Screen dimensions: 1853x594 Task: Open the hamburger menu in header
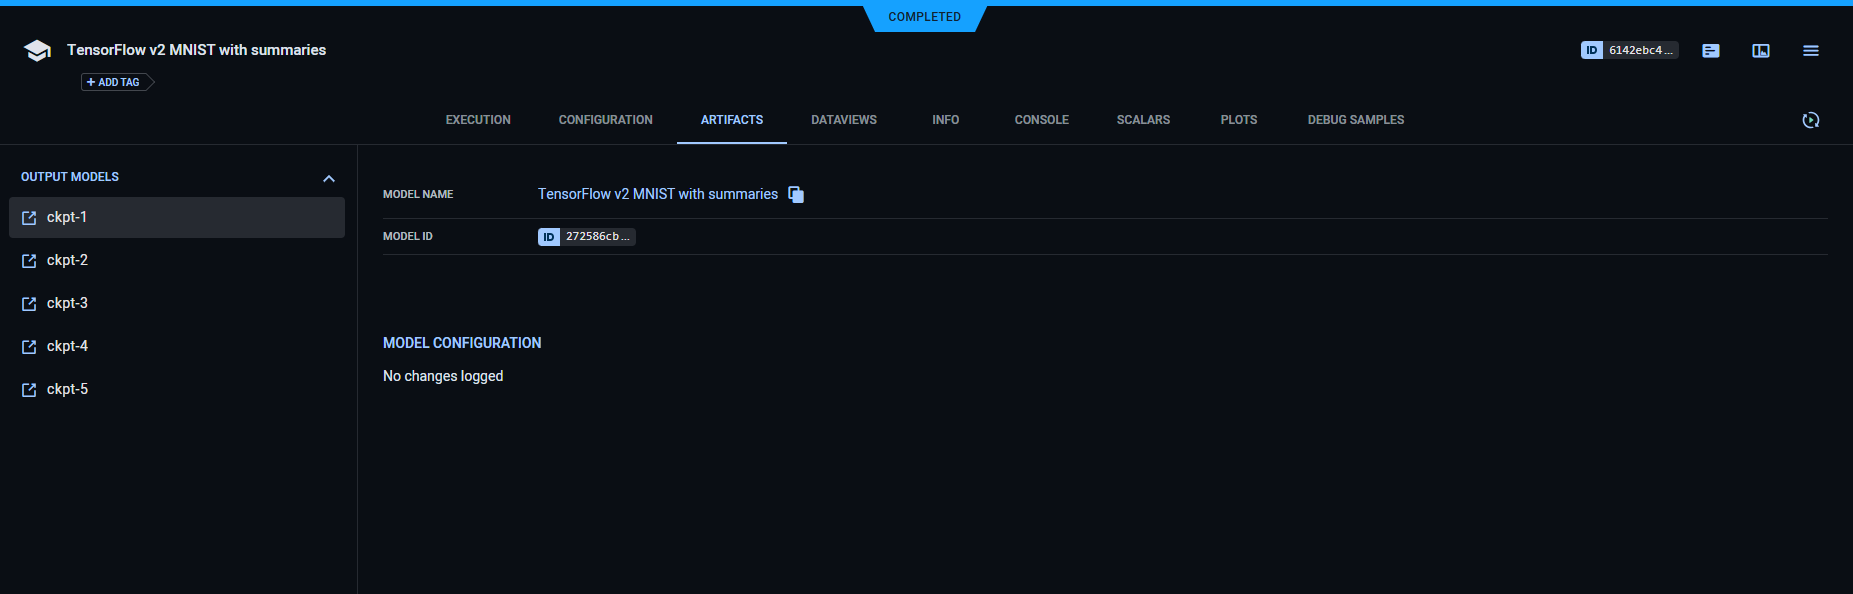(1811, 51)
